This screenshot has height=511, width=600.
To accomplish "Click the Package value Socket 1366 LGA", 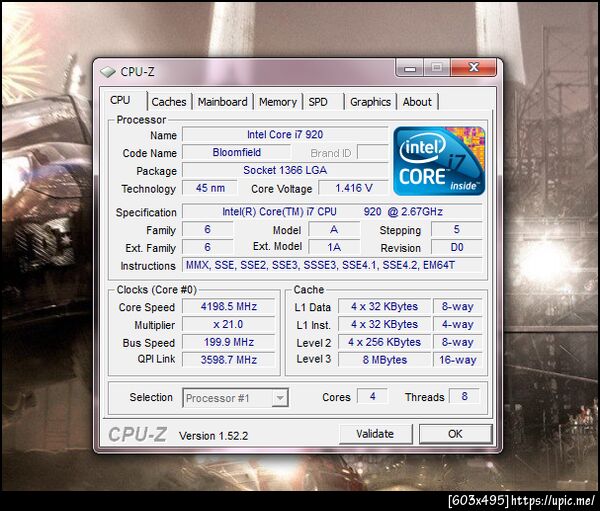I will click(x=285, y=170).
